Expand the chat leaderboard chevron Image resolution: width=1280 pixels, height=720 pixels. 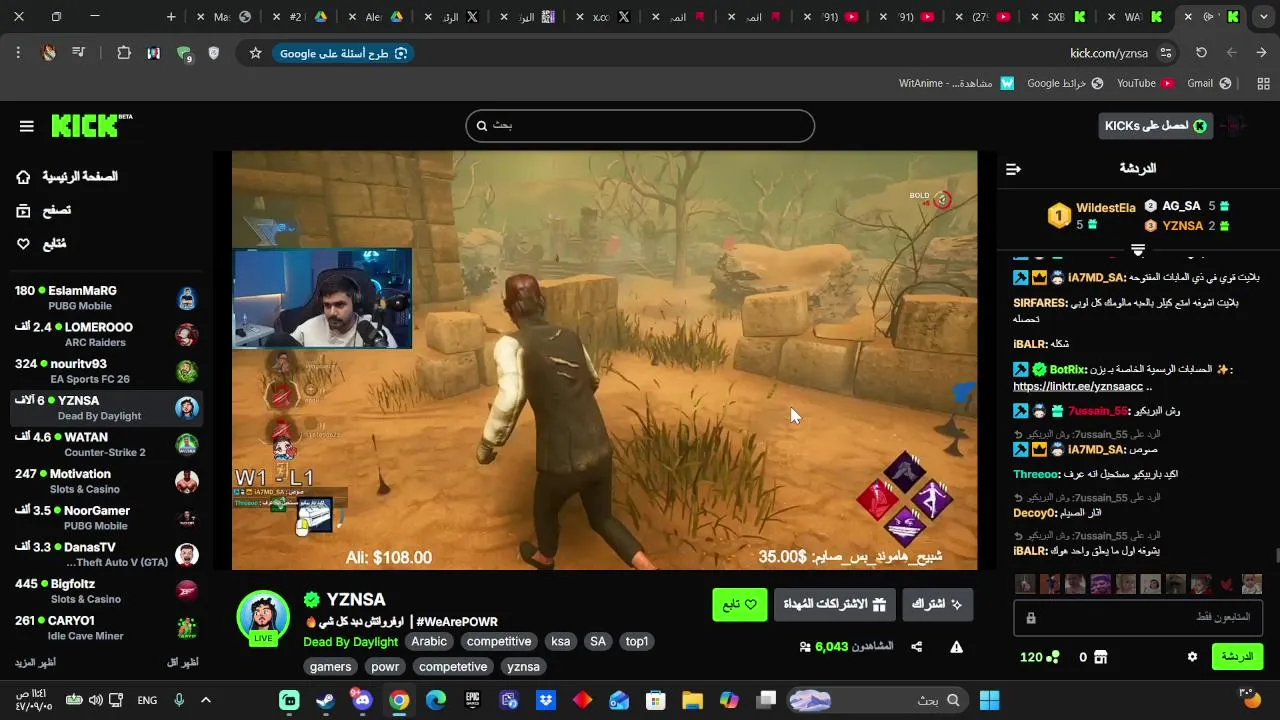click(1138, 250)
